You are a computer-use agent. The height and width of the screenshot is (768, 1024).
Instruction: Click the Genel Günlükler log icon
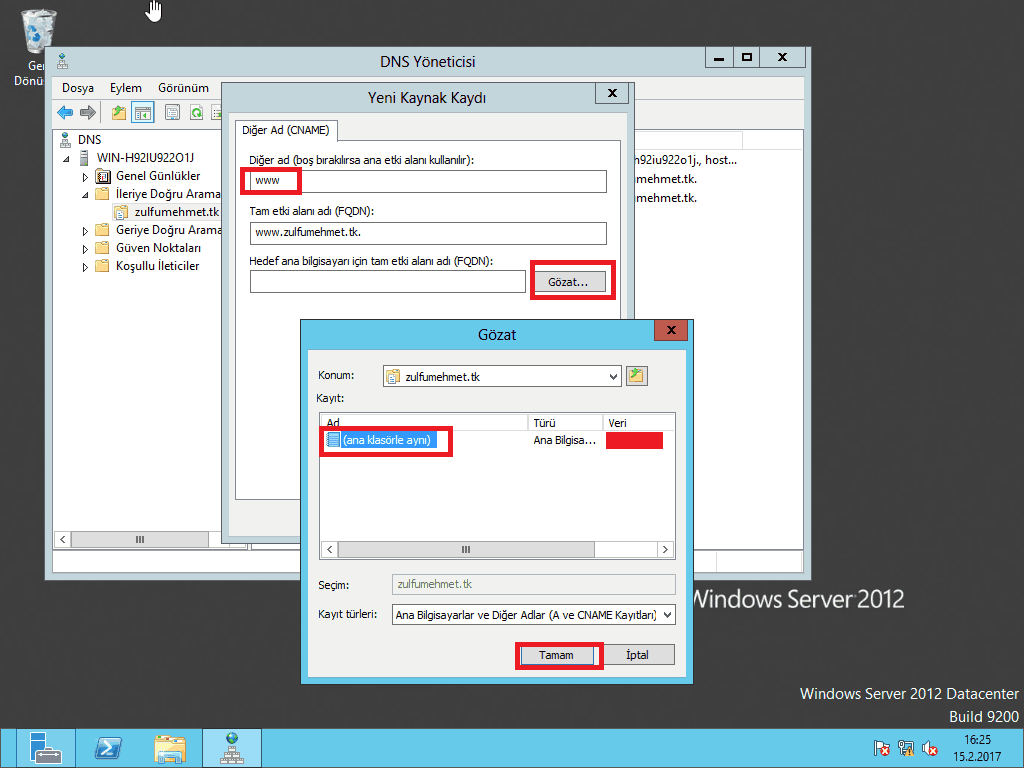(103, 176)
